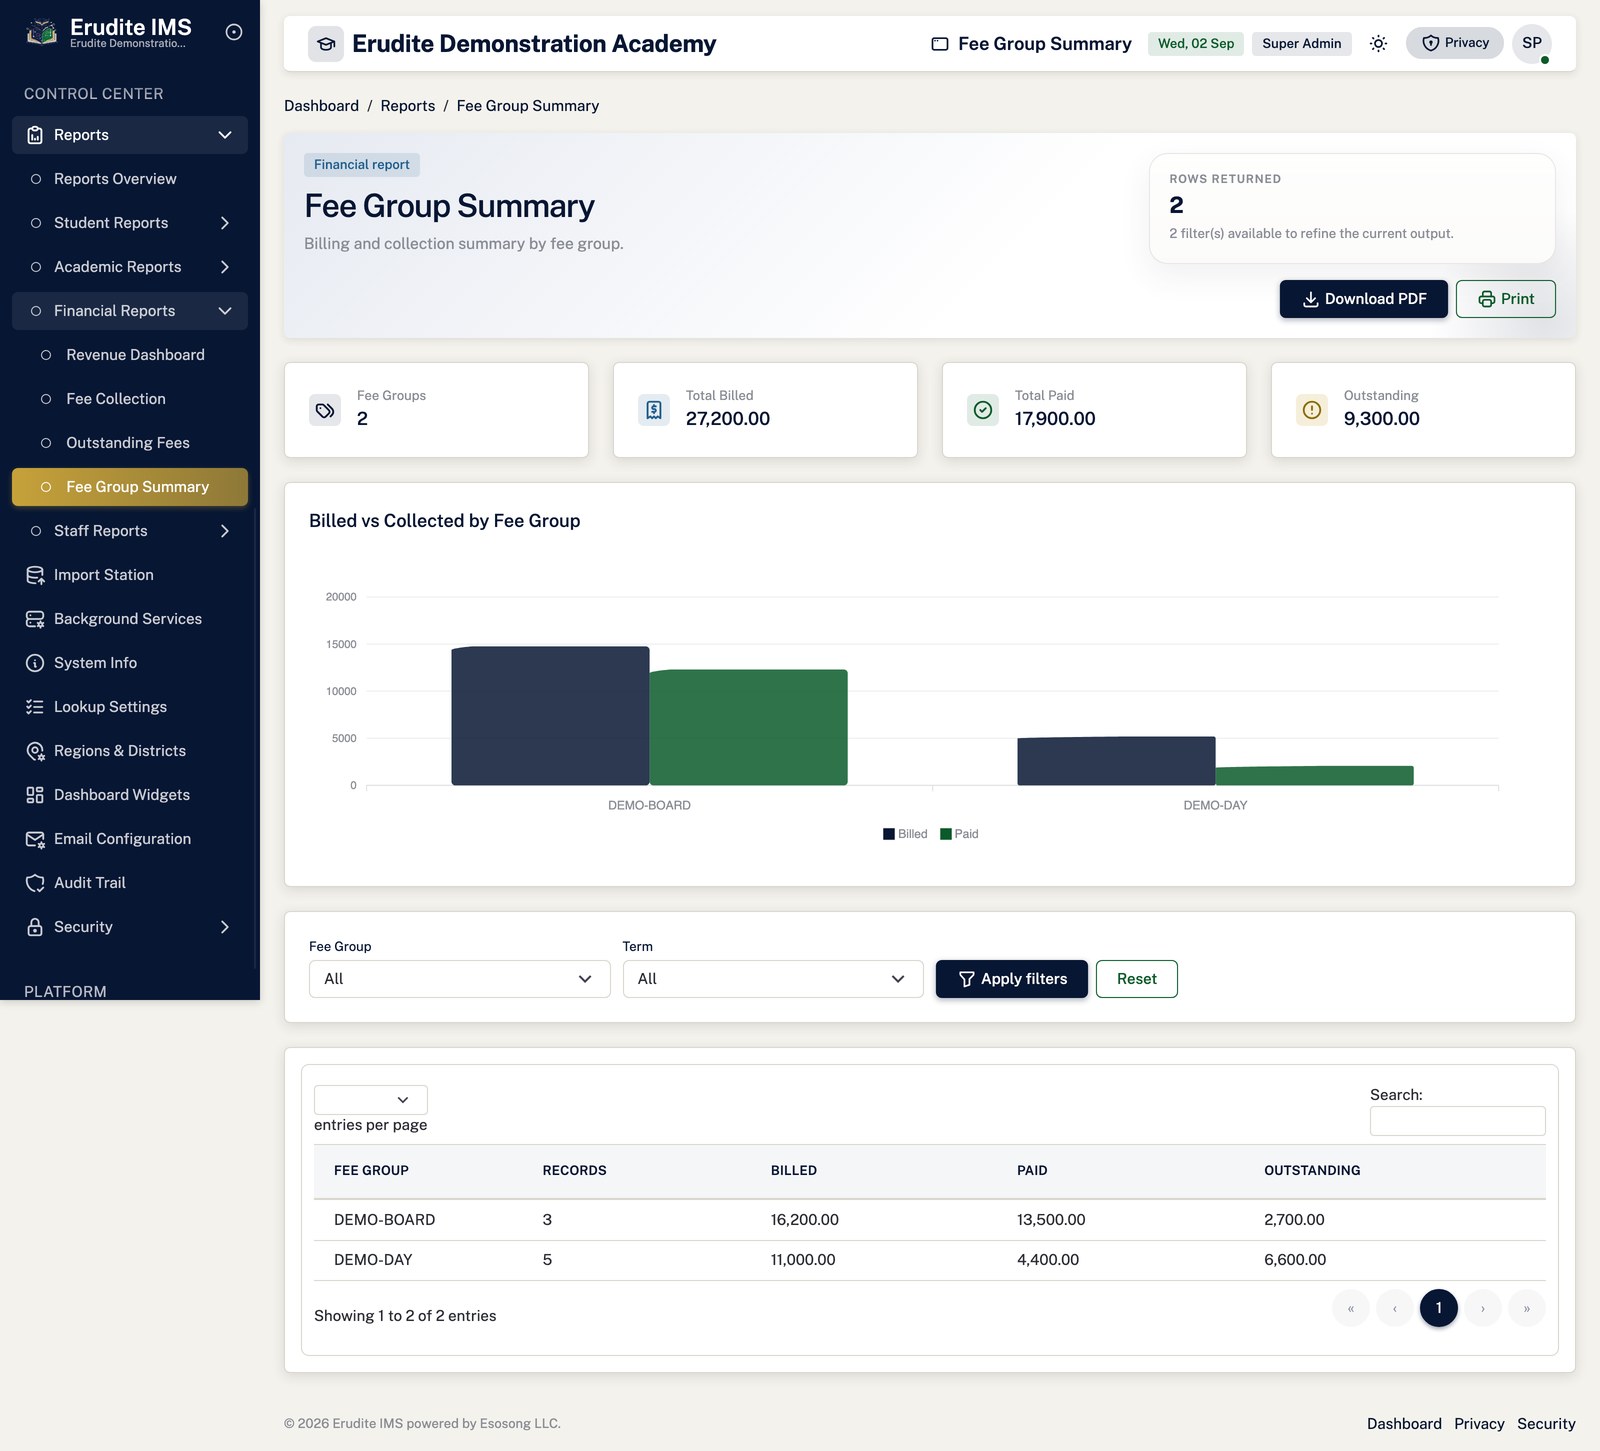Open the entries per page dropdown
The image size is (1600, 1451).
371,1100
